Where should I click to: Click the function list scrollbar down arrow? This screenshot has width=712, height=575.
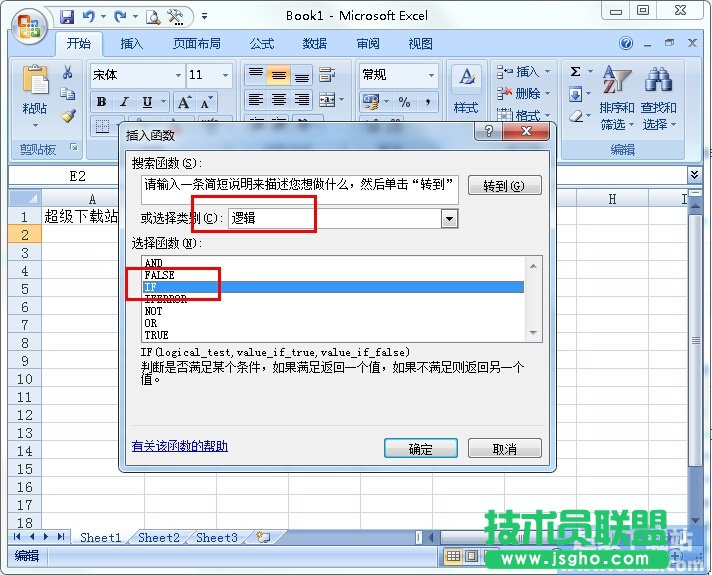534,333
